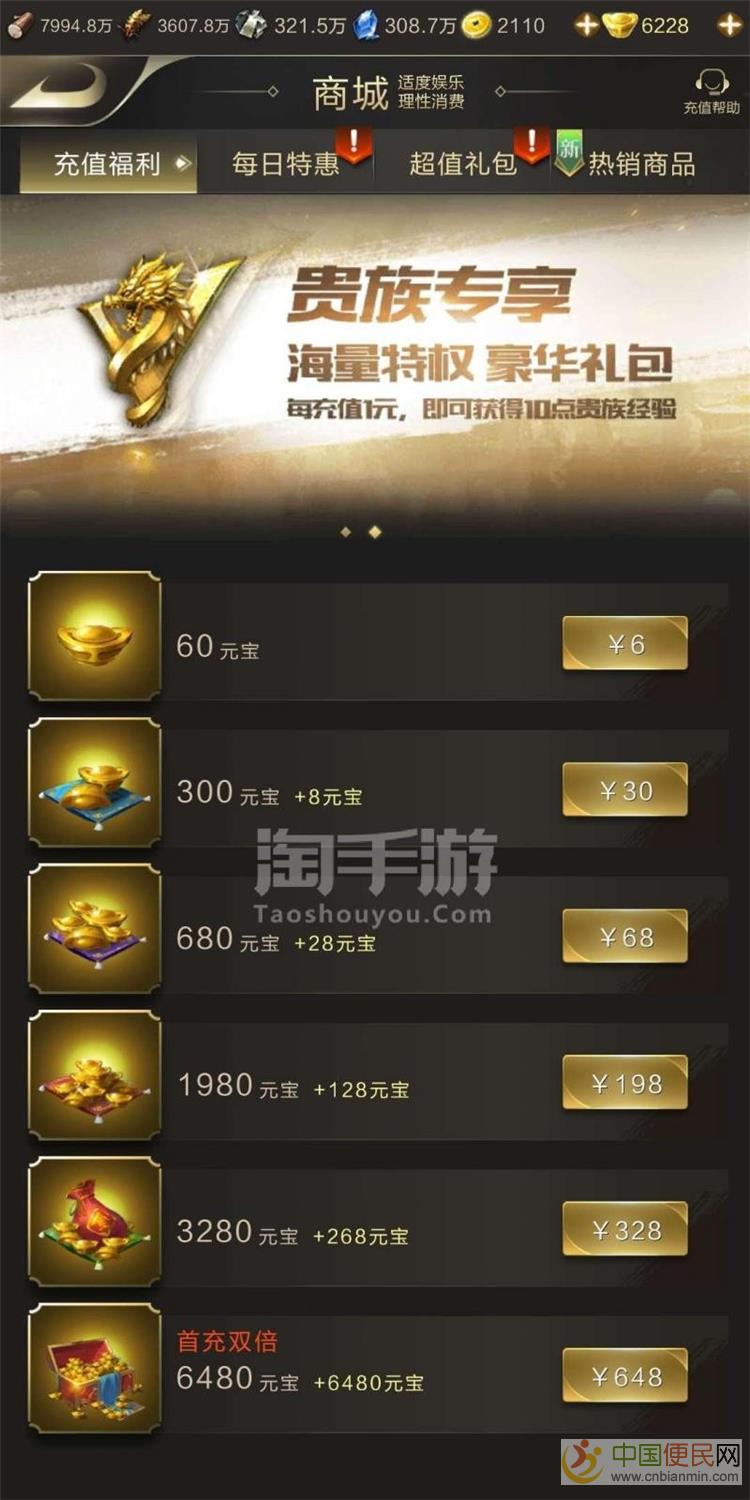The image size is (750, 1500).
Task: Select the red bag icon for 3280元宝
Action: point(94,1221)
